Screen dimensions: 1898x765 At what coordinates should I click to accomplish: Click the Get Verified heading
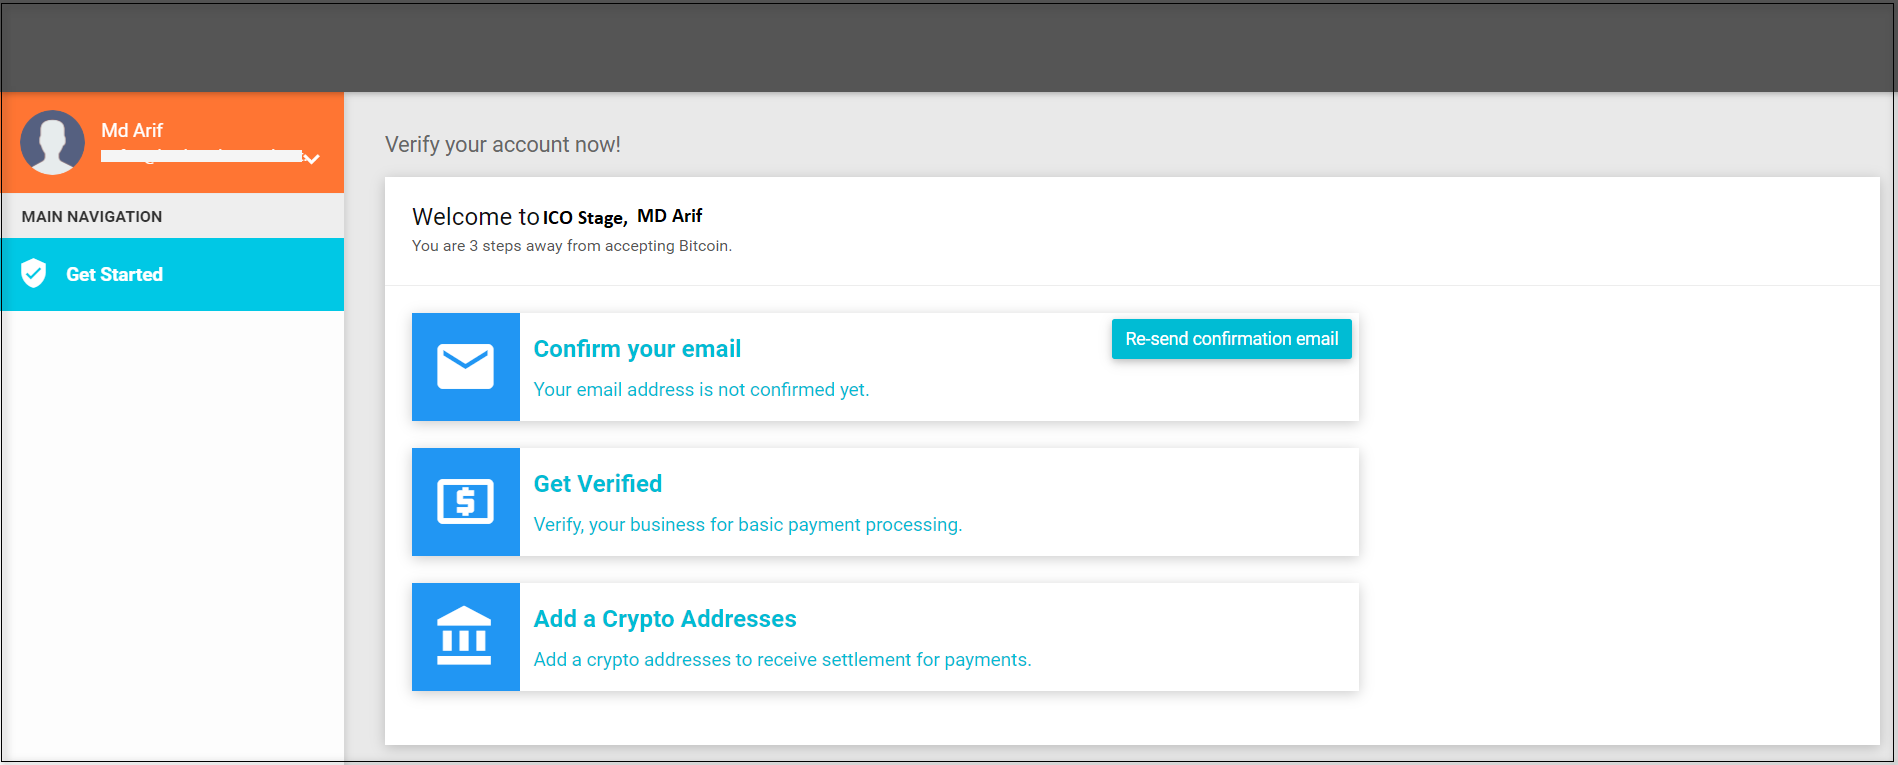coord(597,483)
